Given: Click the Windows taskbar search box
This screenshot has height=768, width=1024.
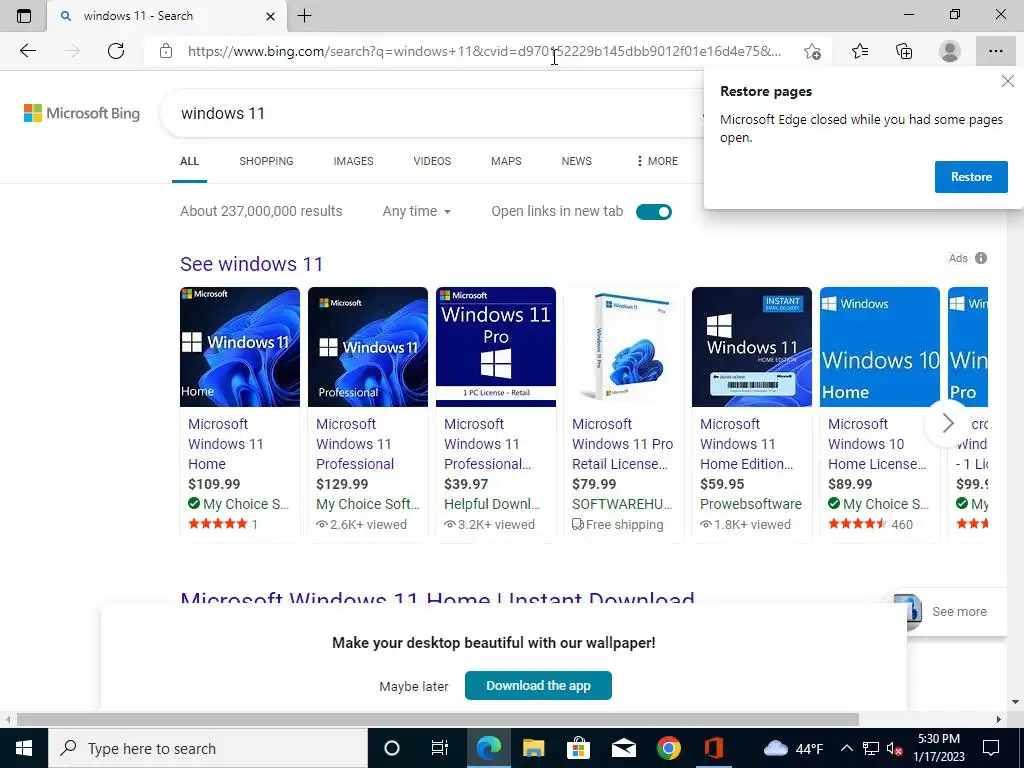Looking at the screenshot, I should [208, 748].
